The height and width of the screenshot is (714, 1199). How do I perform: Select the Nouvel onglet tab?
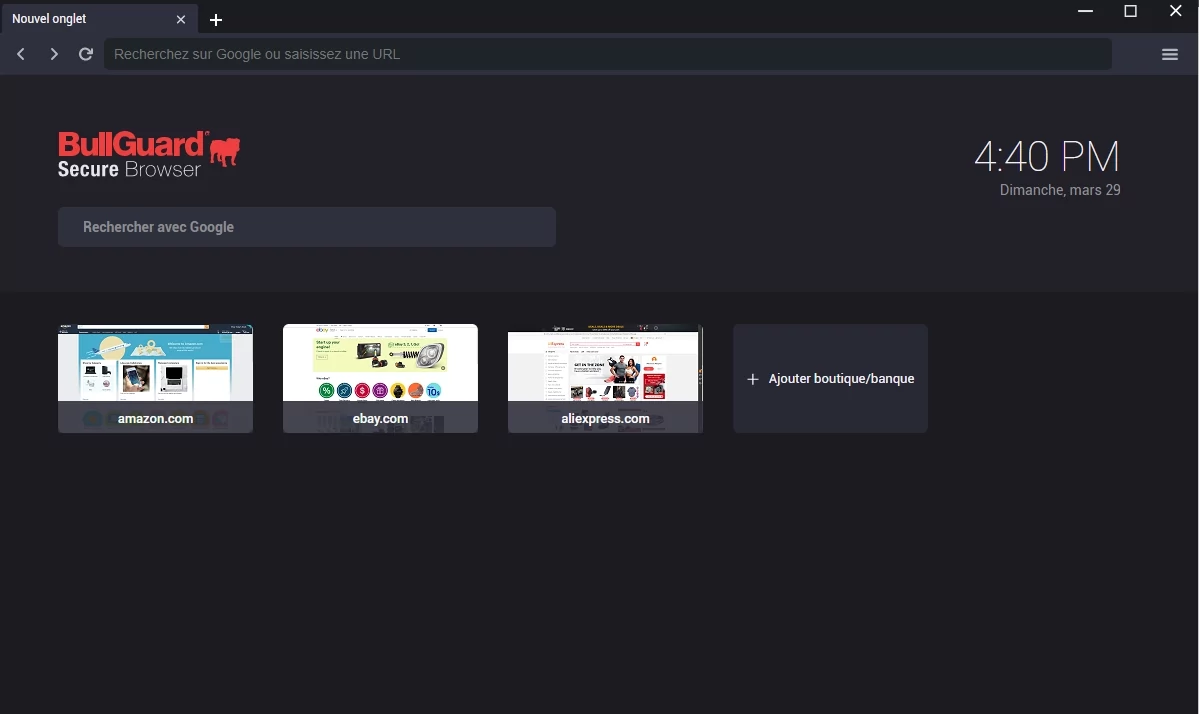point(99,18)
